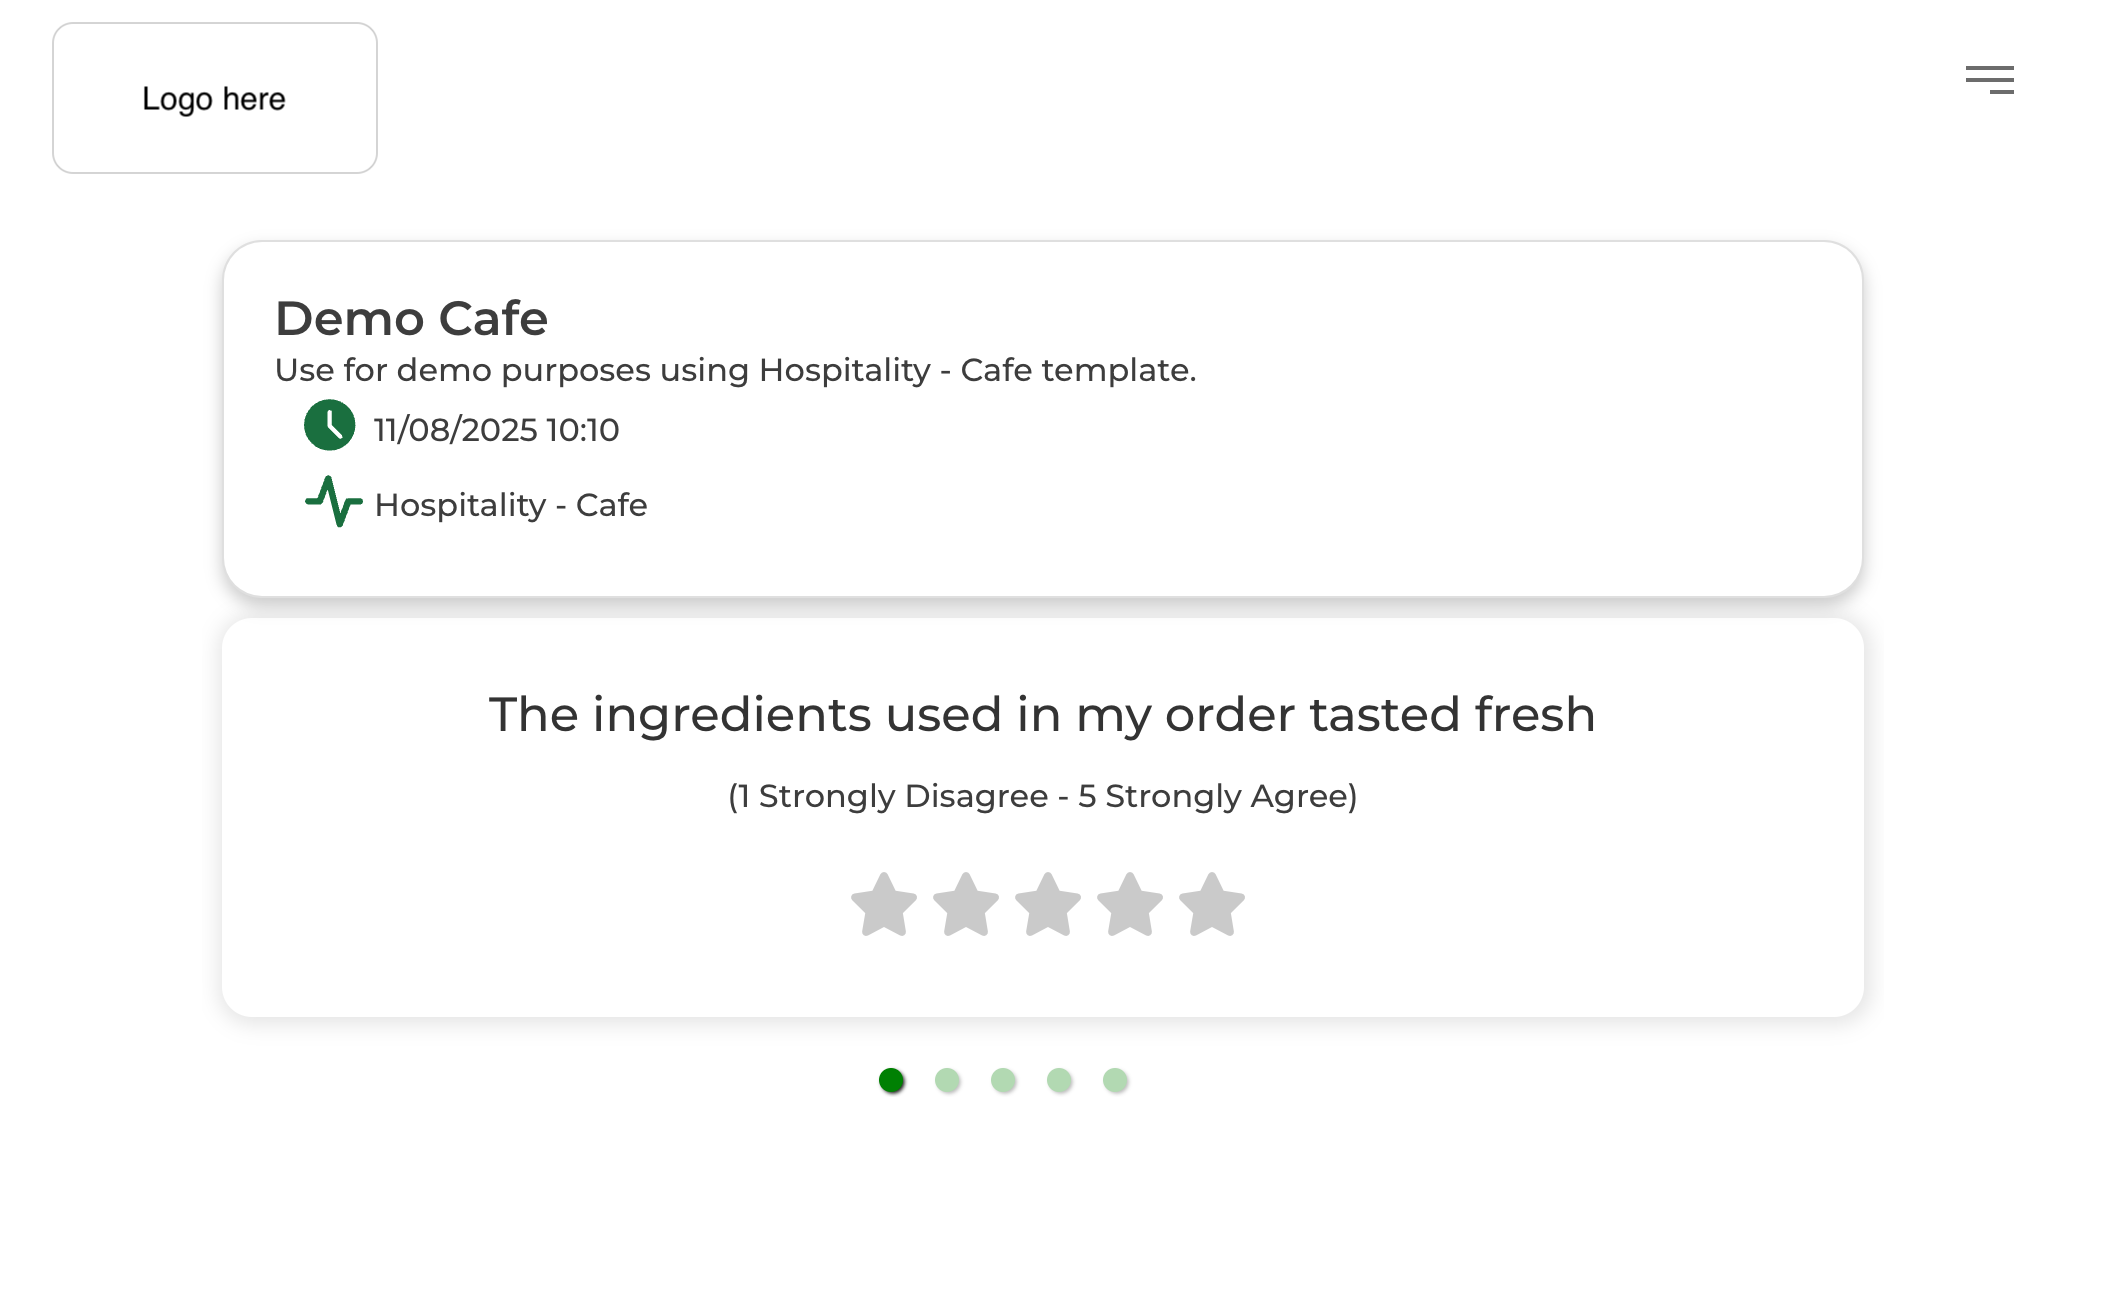The image size is (2106, 1302).
Task: Click the Demo Cafe title
Action: [x=411, y=319]
